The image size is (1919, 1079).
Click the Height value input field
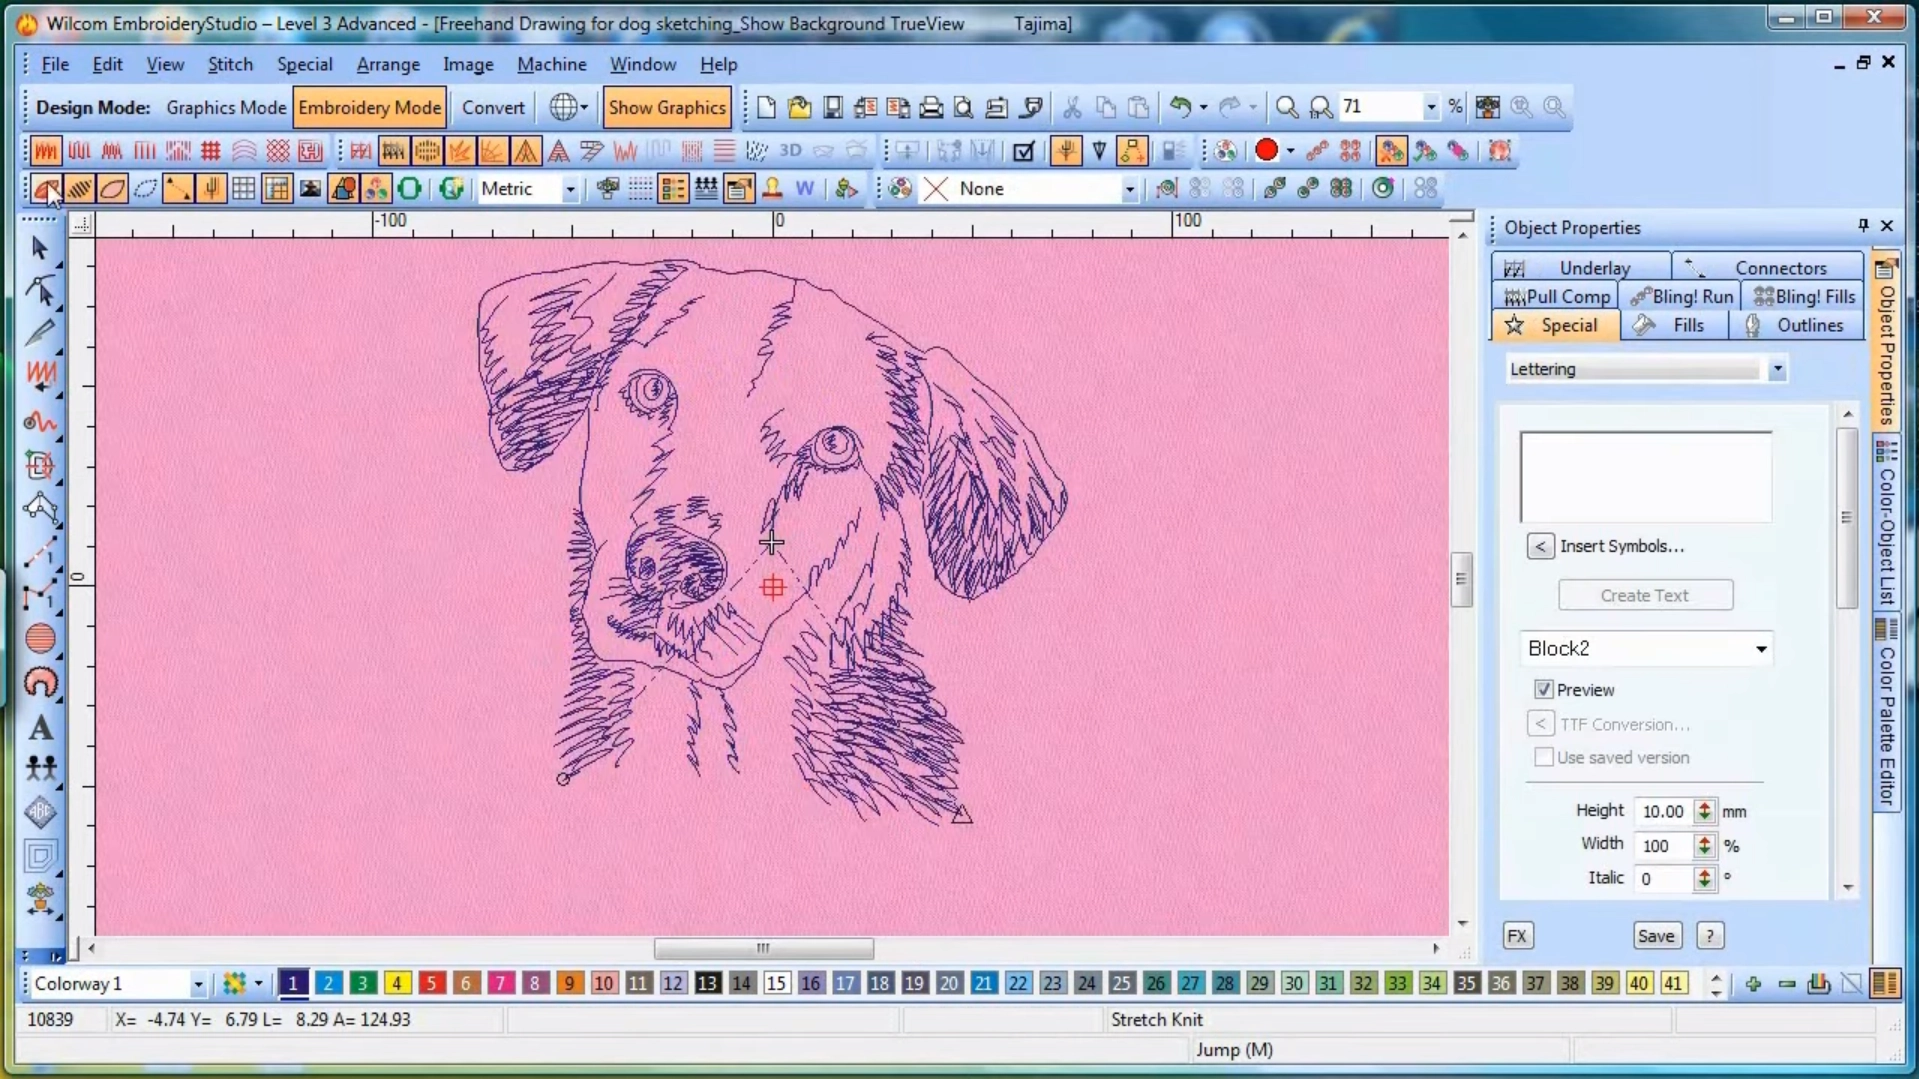pos(1663,811)
